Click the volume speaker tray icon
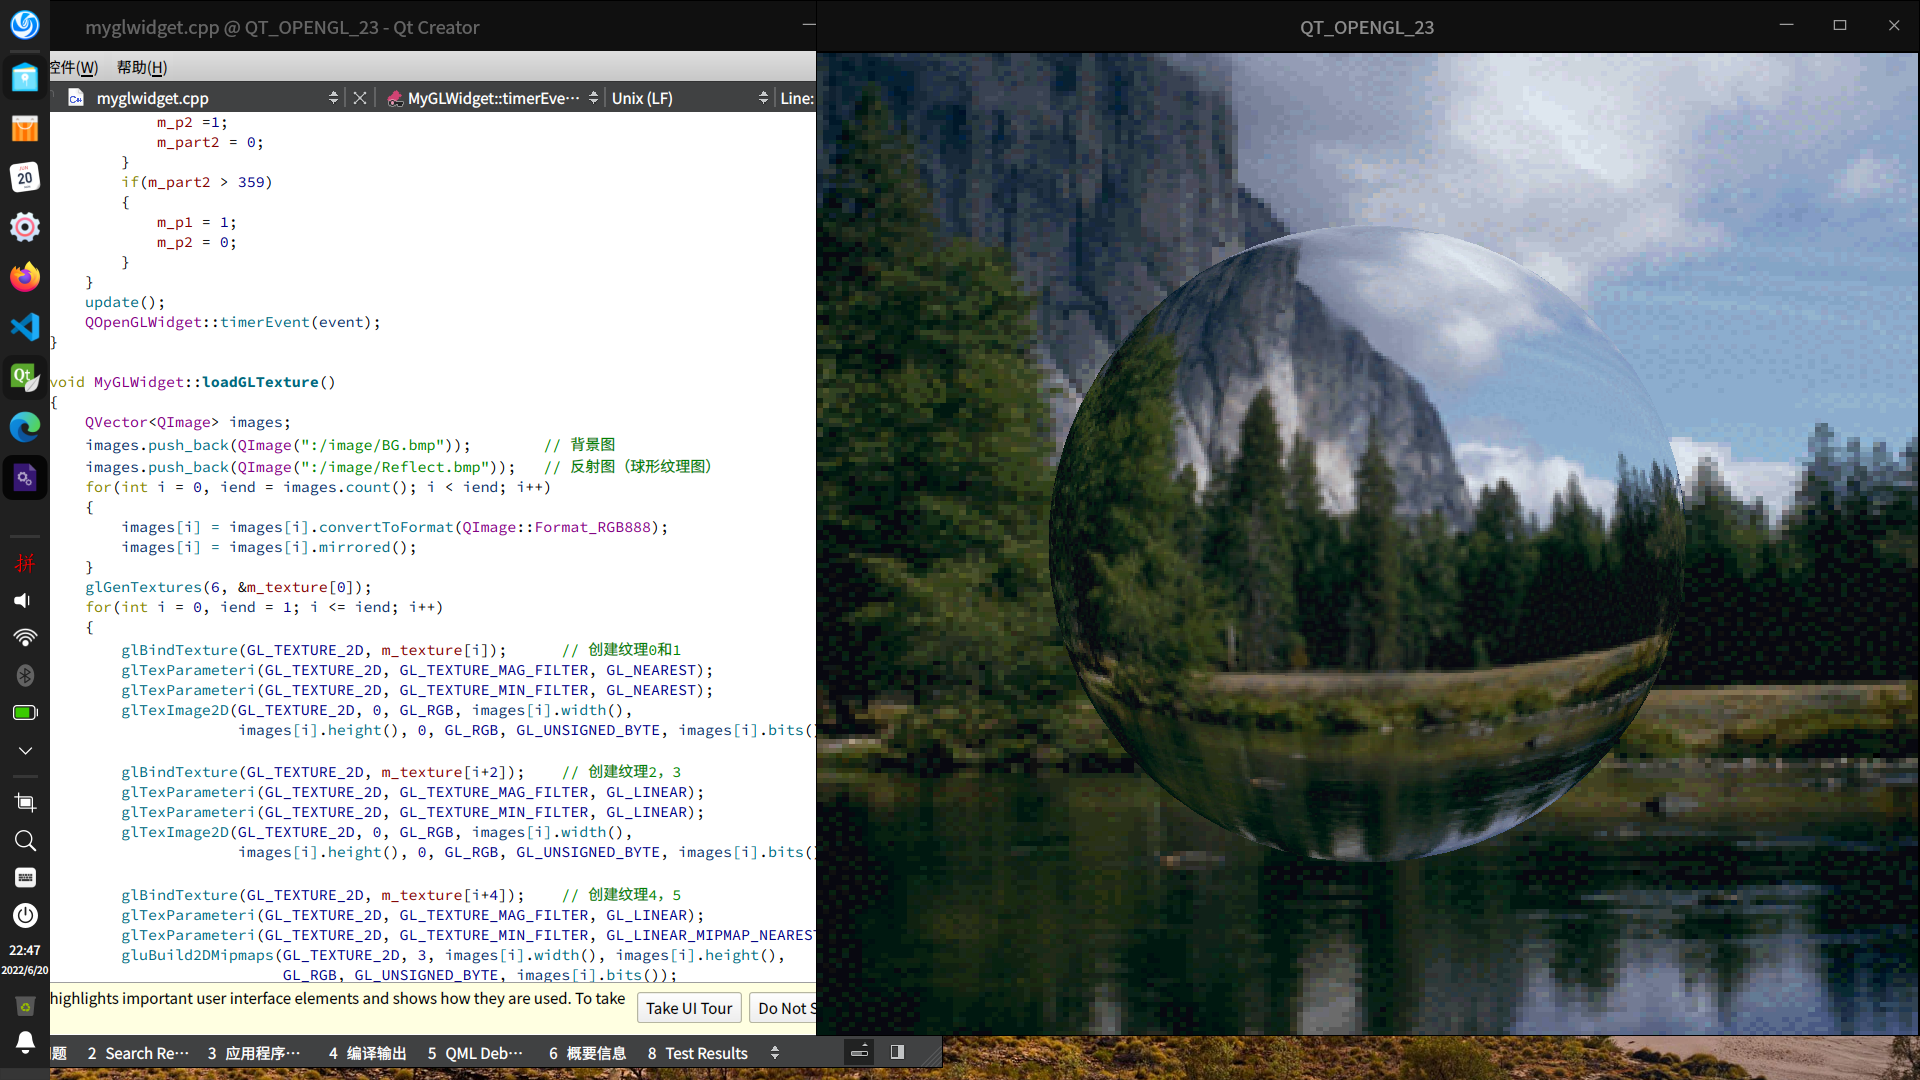Image resolution: width=1920 pixels, height=1080 pixels. pos(23,600)
